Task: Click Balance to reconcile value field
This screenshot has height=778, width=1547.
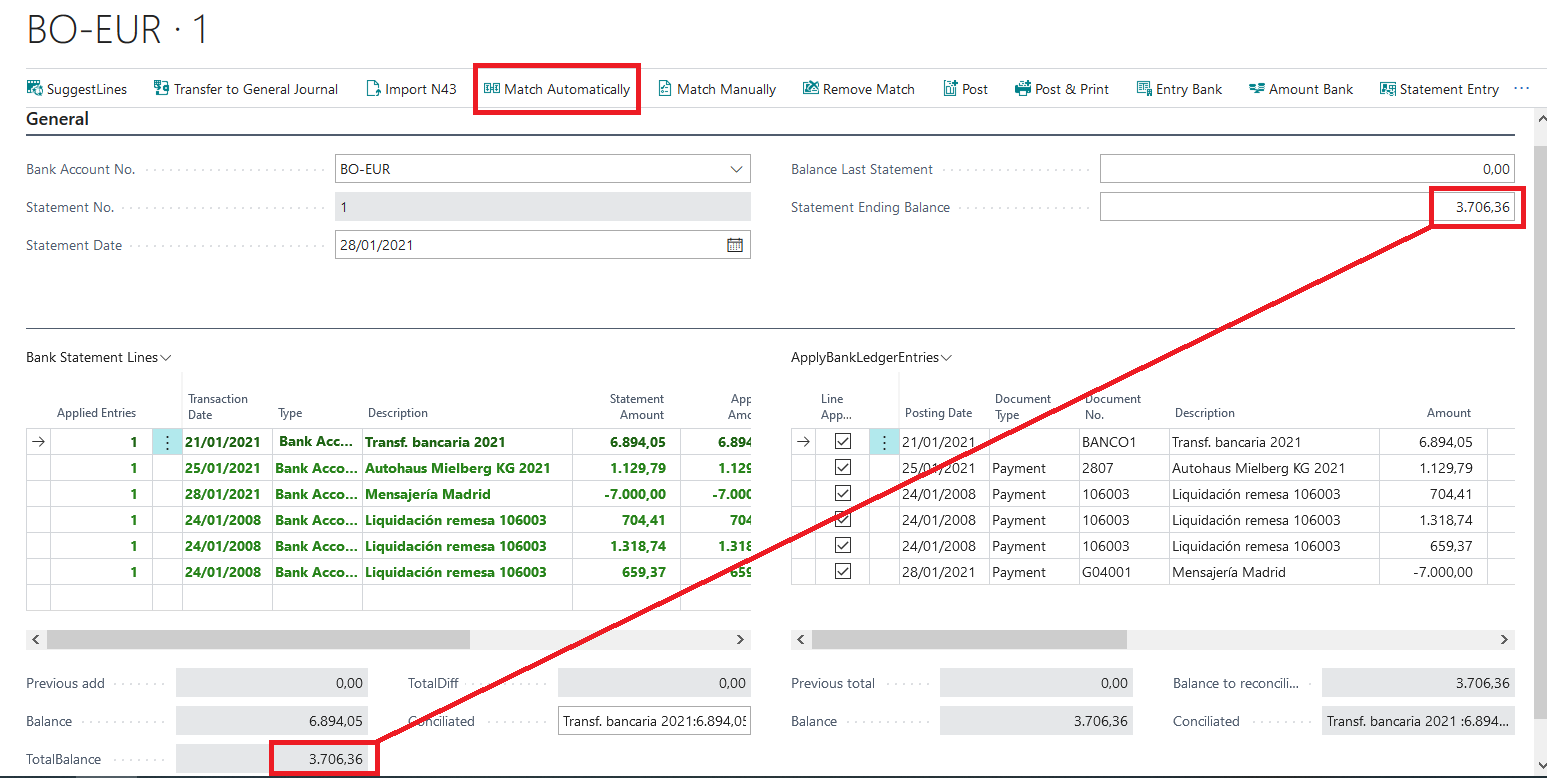Action: (x=1418, y=683)
